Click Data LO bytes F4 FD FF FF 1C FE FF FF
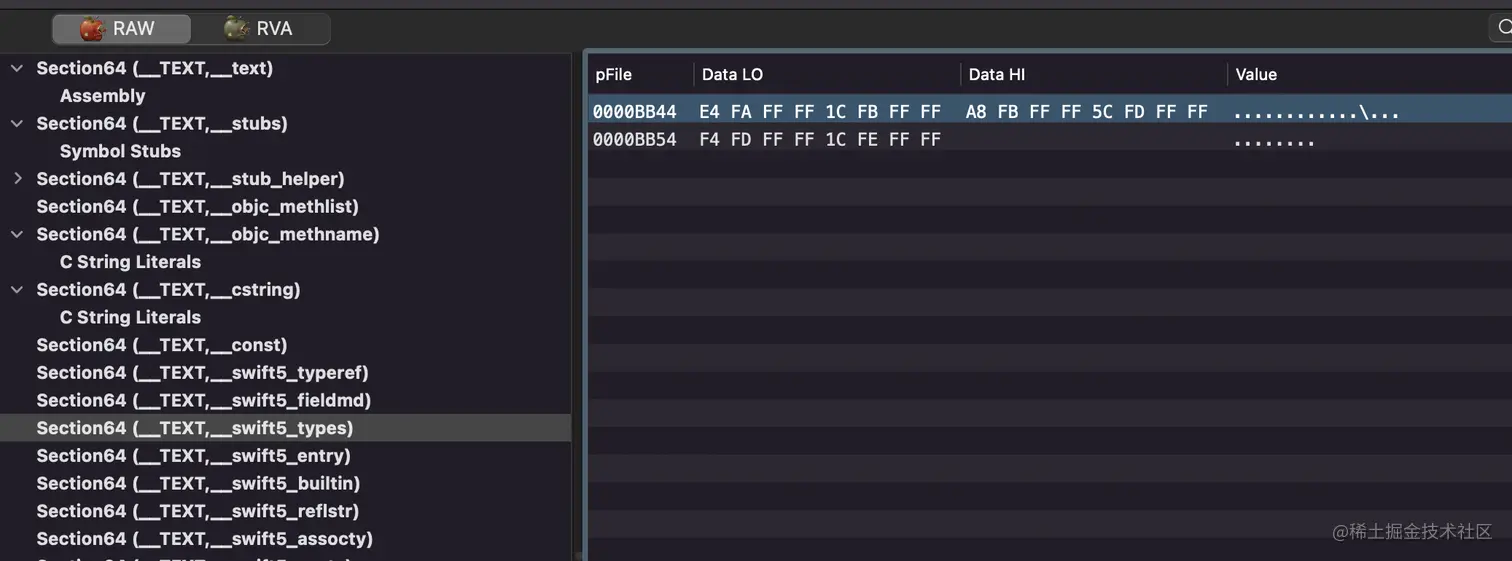The width and height of the screenshot is (1512, 561). (820, 140)
